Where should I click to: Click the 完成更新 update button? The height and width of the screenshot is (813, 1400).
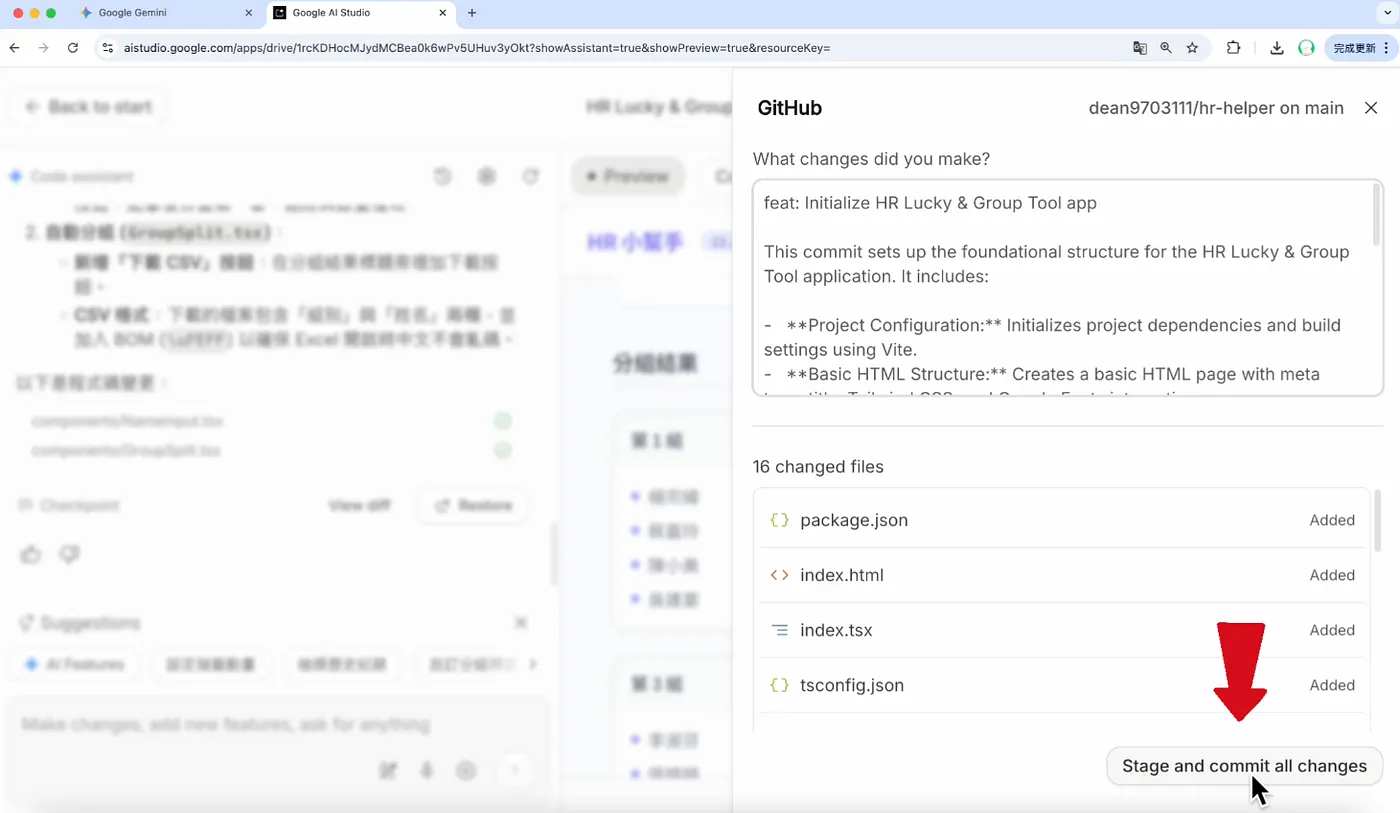point(1360,47)
